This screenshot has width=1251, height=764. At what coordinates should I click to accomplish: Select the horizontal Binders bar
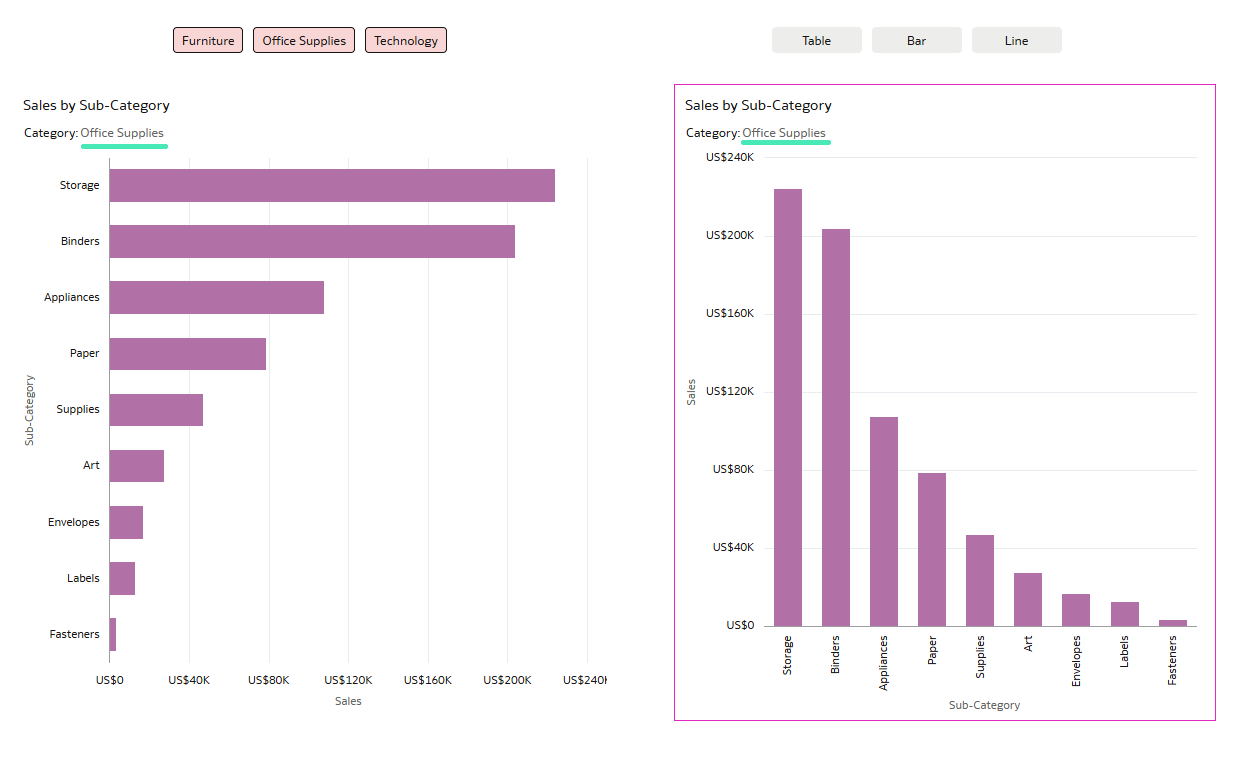(x=312, y=242)
